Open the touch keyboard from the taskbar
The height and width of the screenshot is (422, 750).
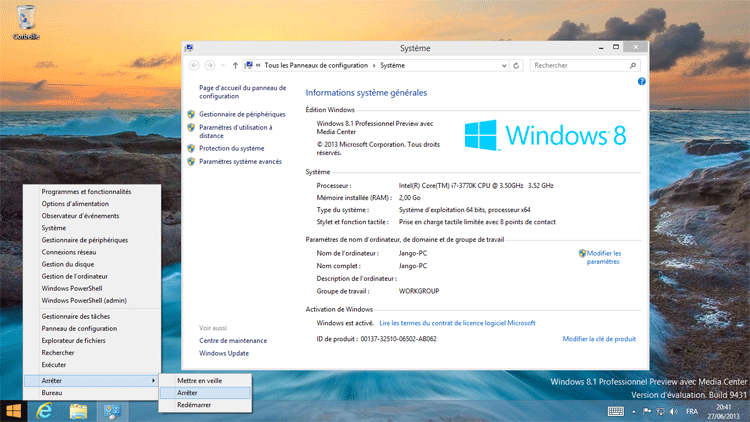616,411
